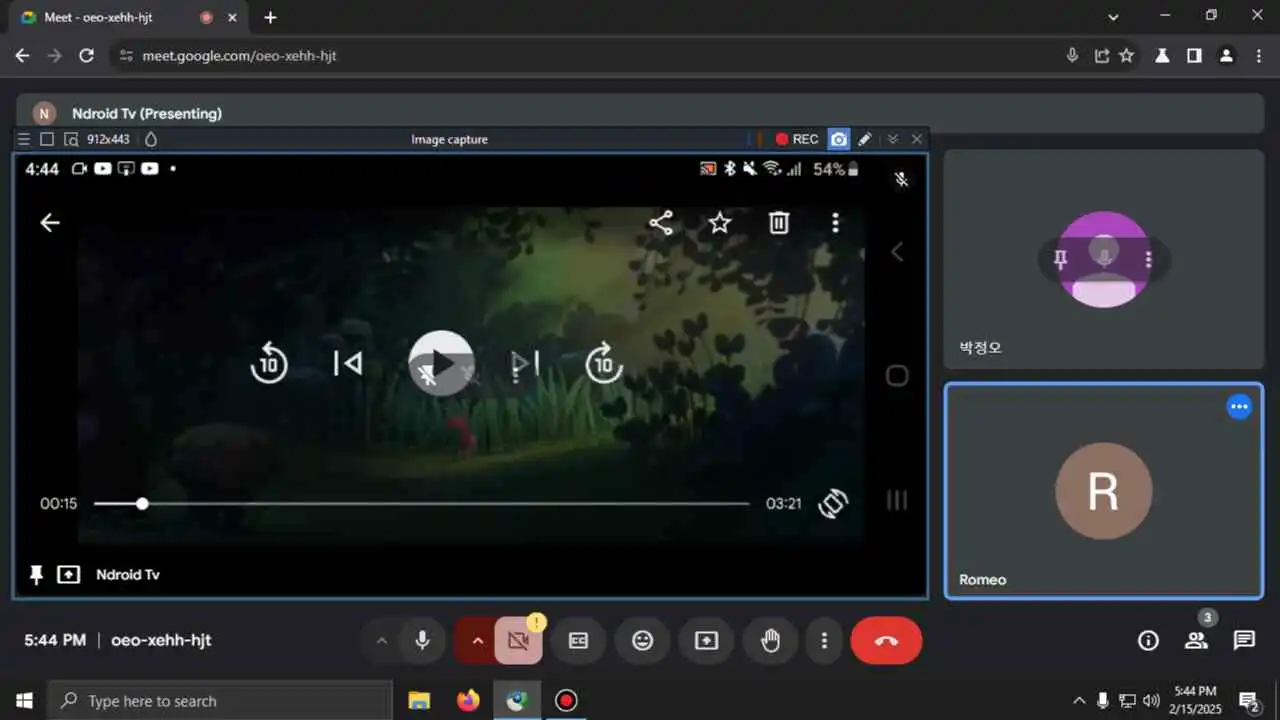This screenshot has width=1280, height=720.
Task: Open Romeo tile's blue more options
Action: pos(1239,407)
